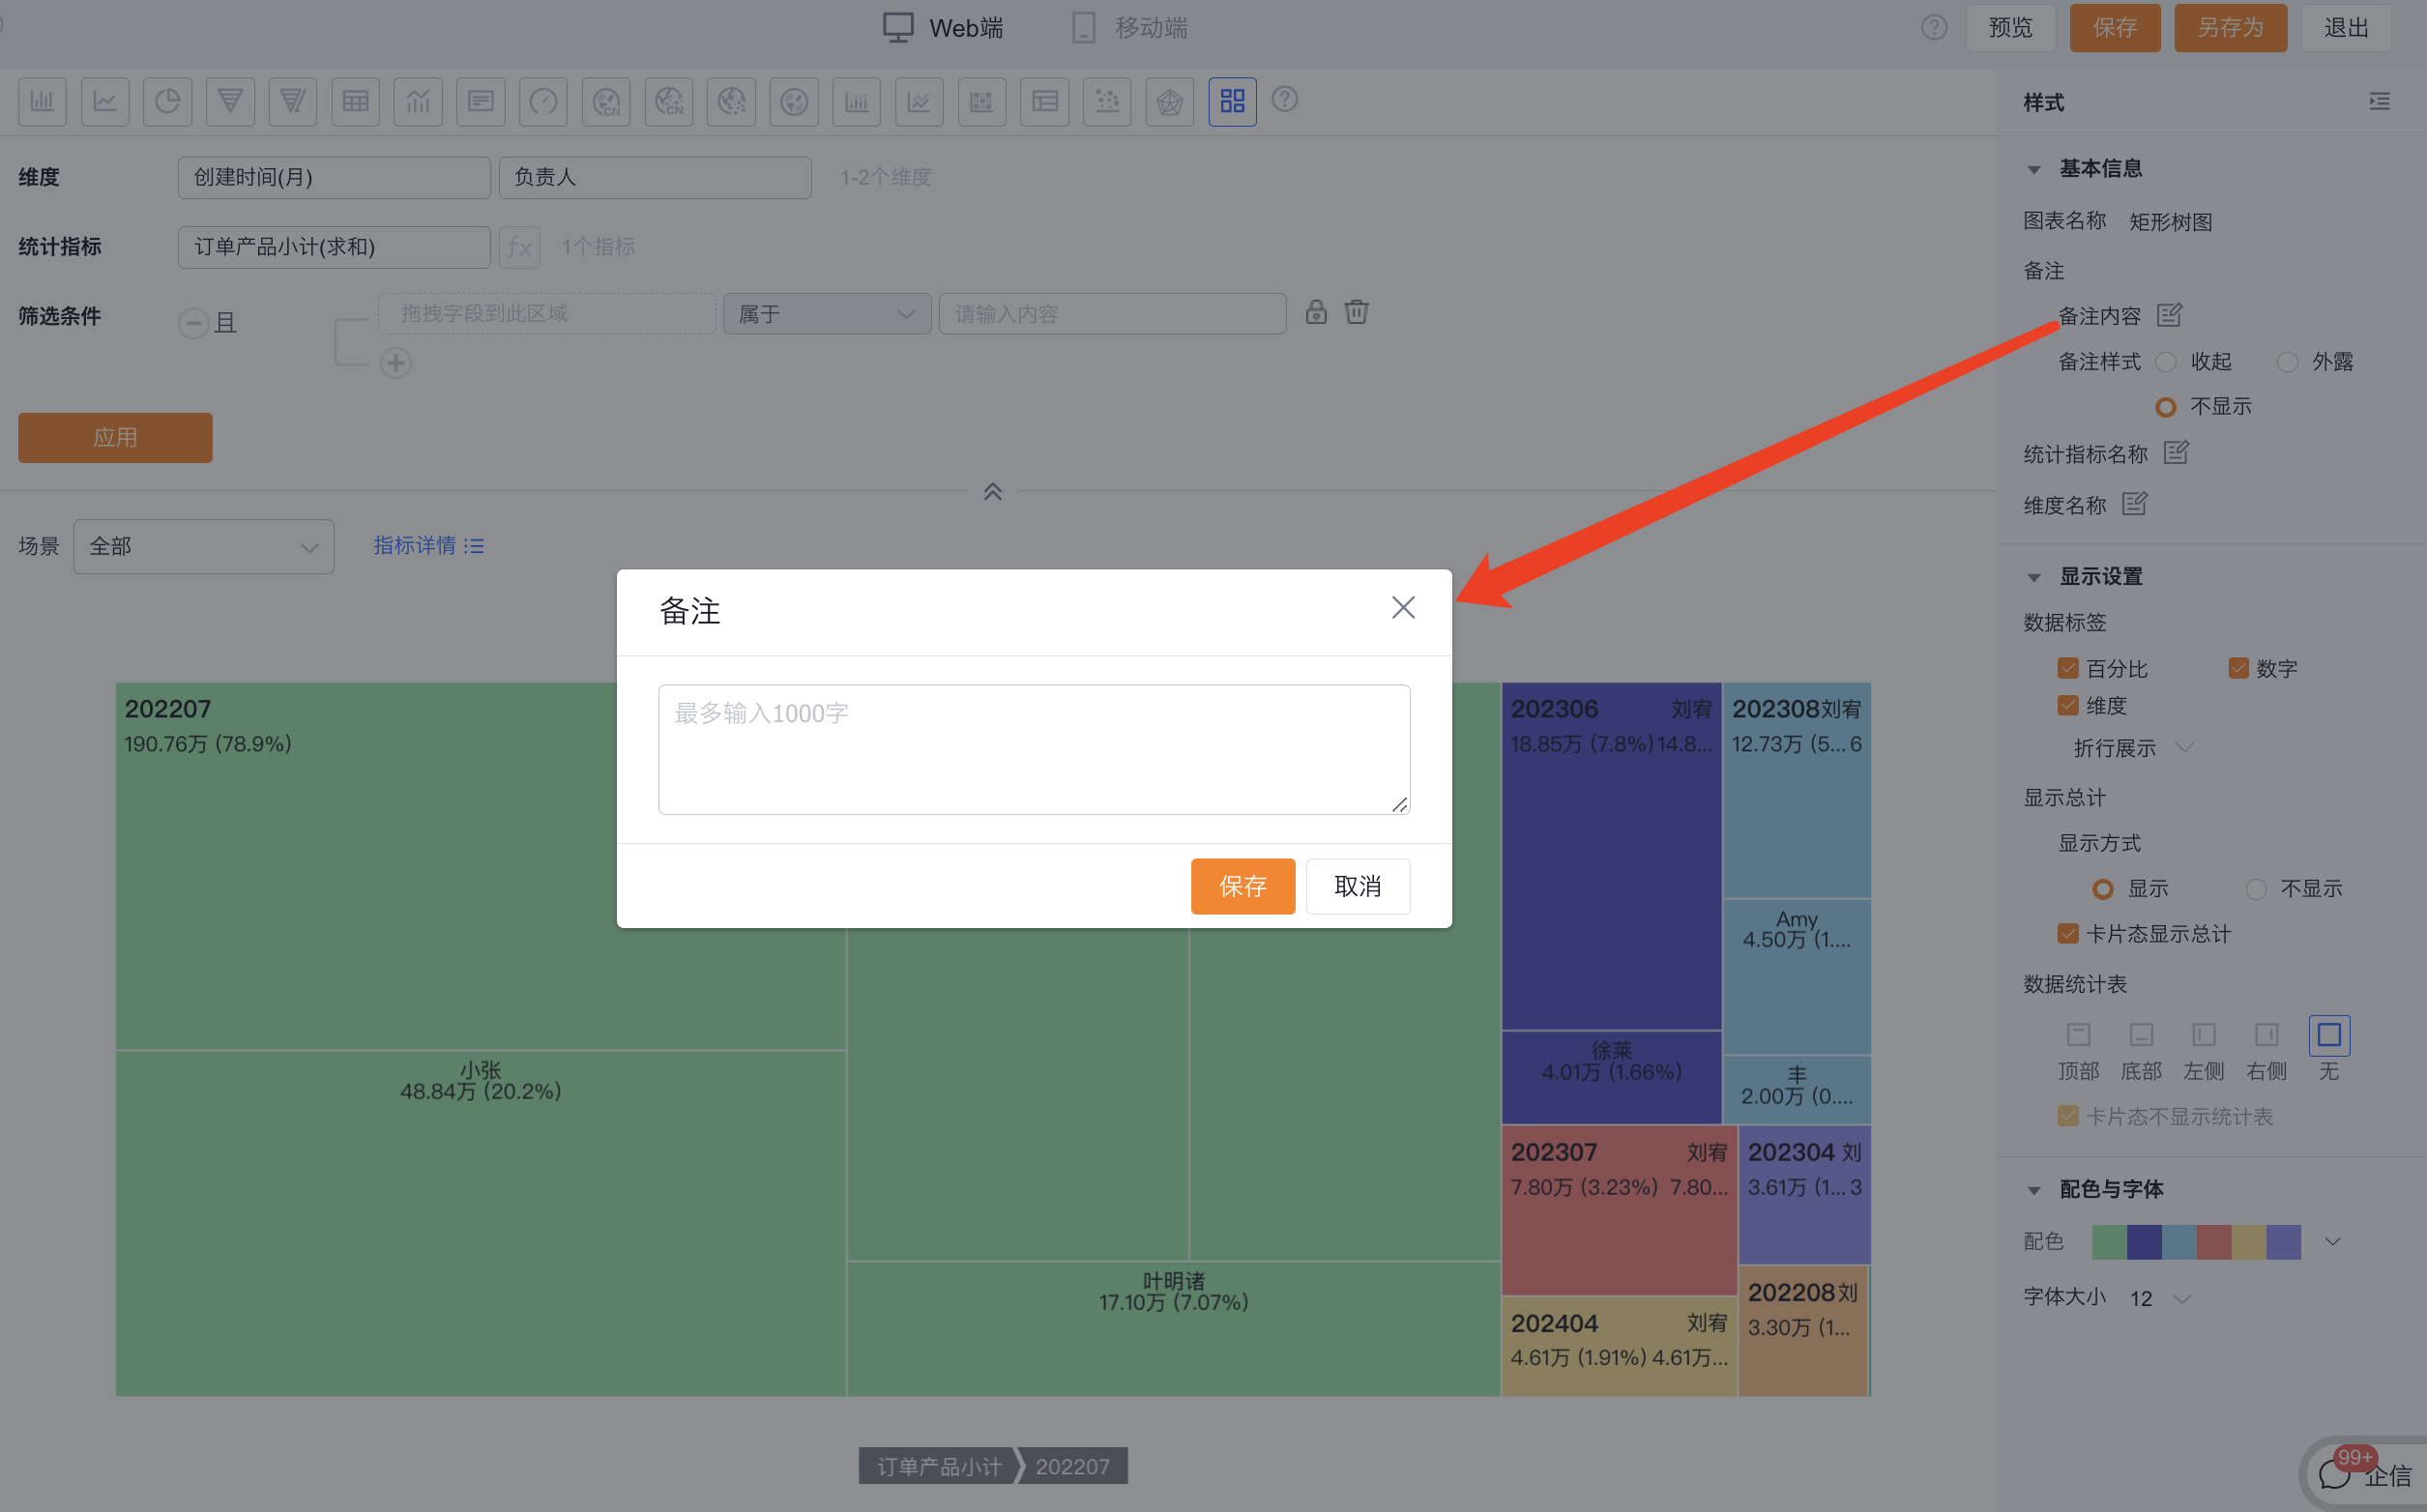Click the filter lock icon
This screenshot has height=1512, width=2427.
coord(1316,313)
